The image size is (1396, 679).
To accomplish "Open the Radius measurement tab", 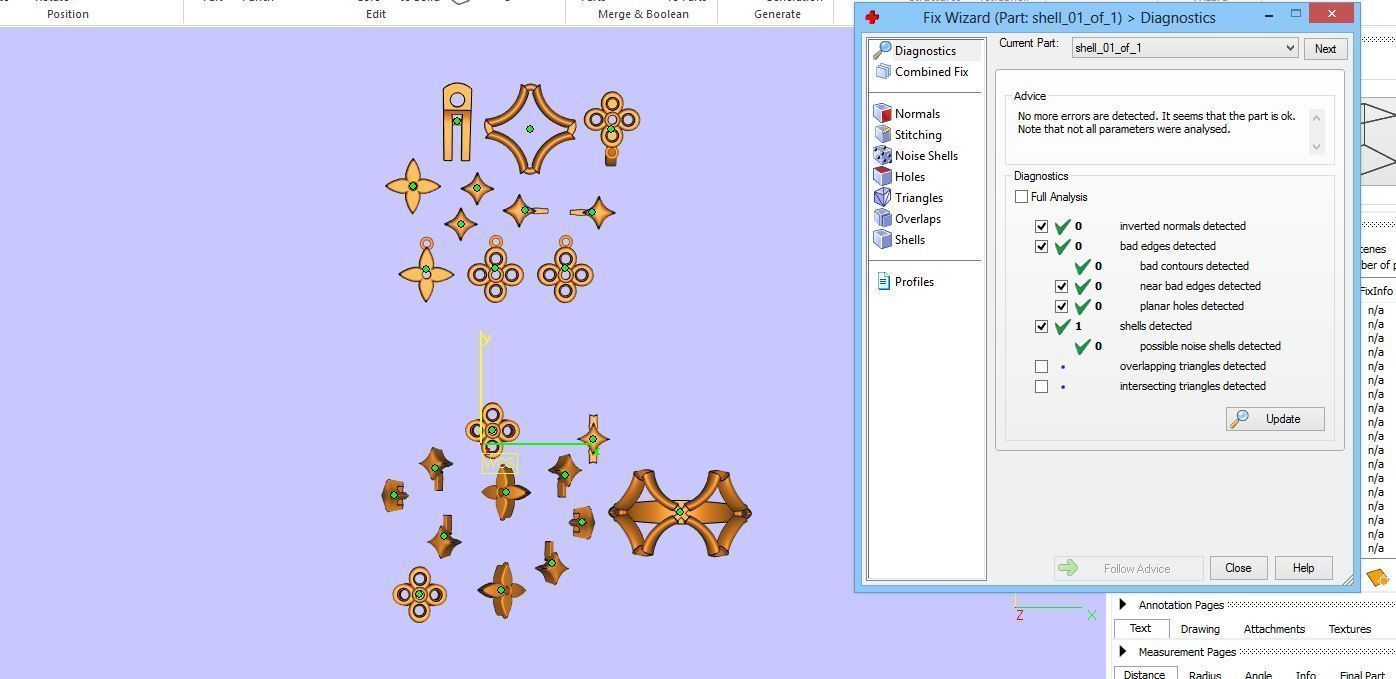I will [1204, 675].
